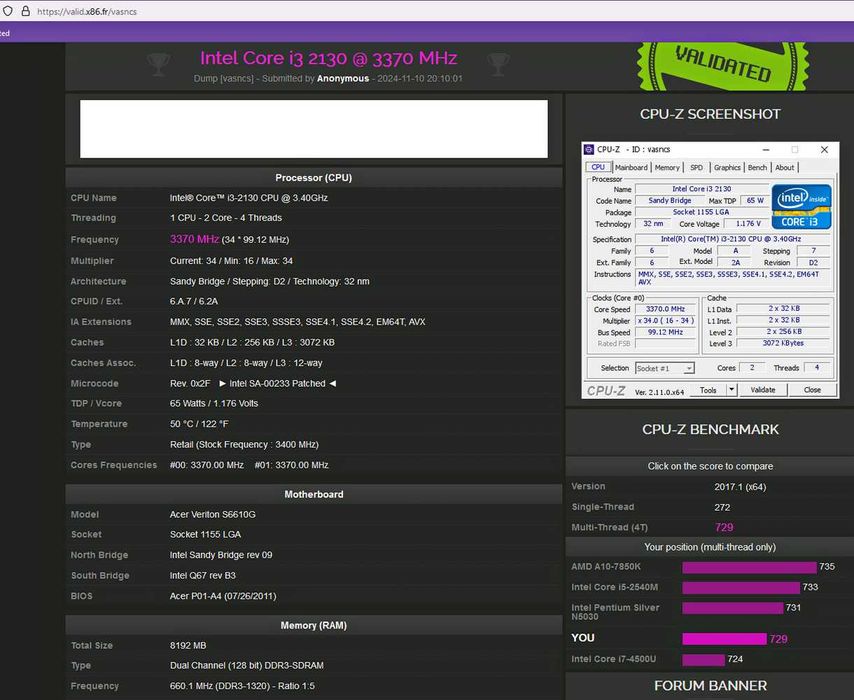
Task: Click the CPU-Z BENCHMARK heading
Action: [710, 429]
